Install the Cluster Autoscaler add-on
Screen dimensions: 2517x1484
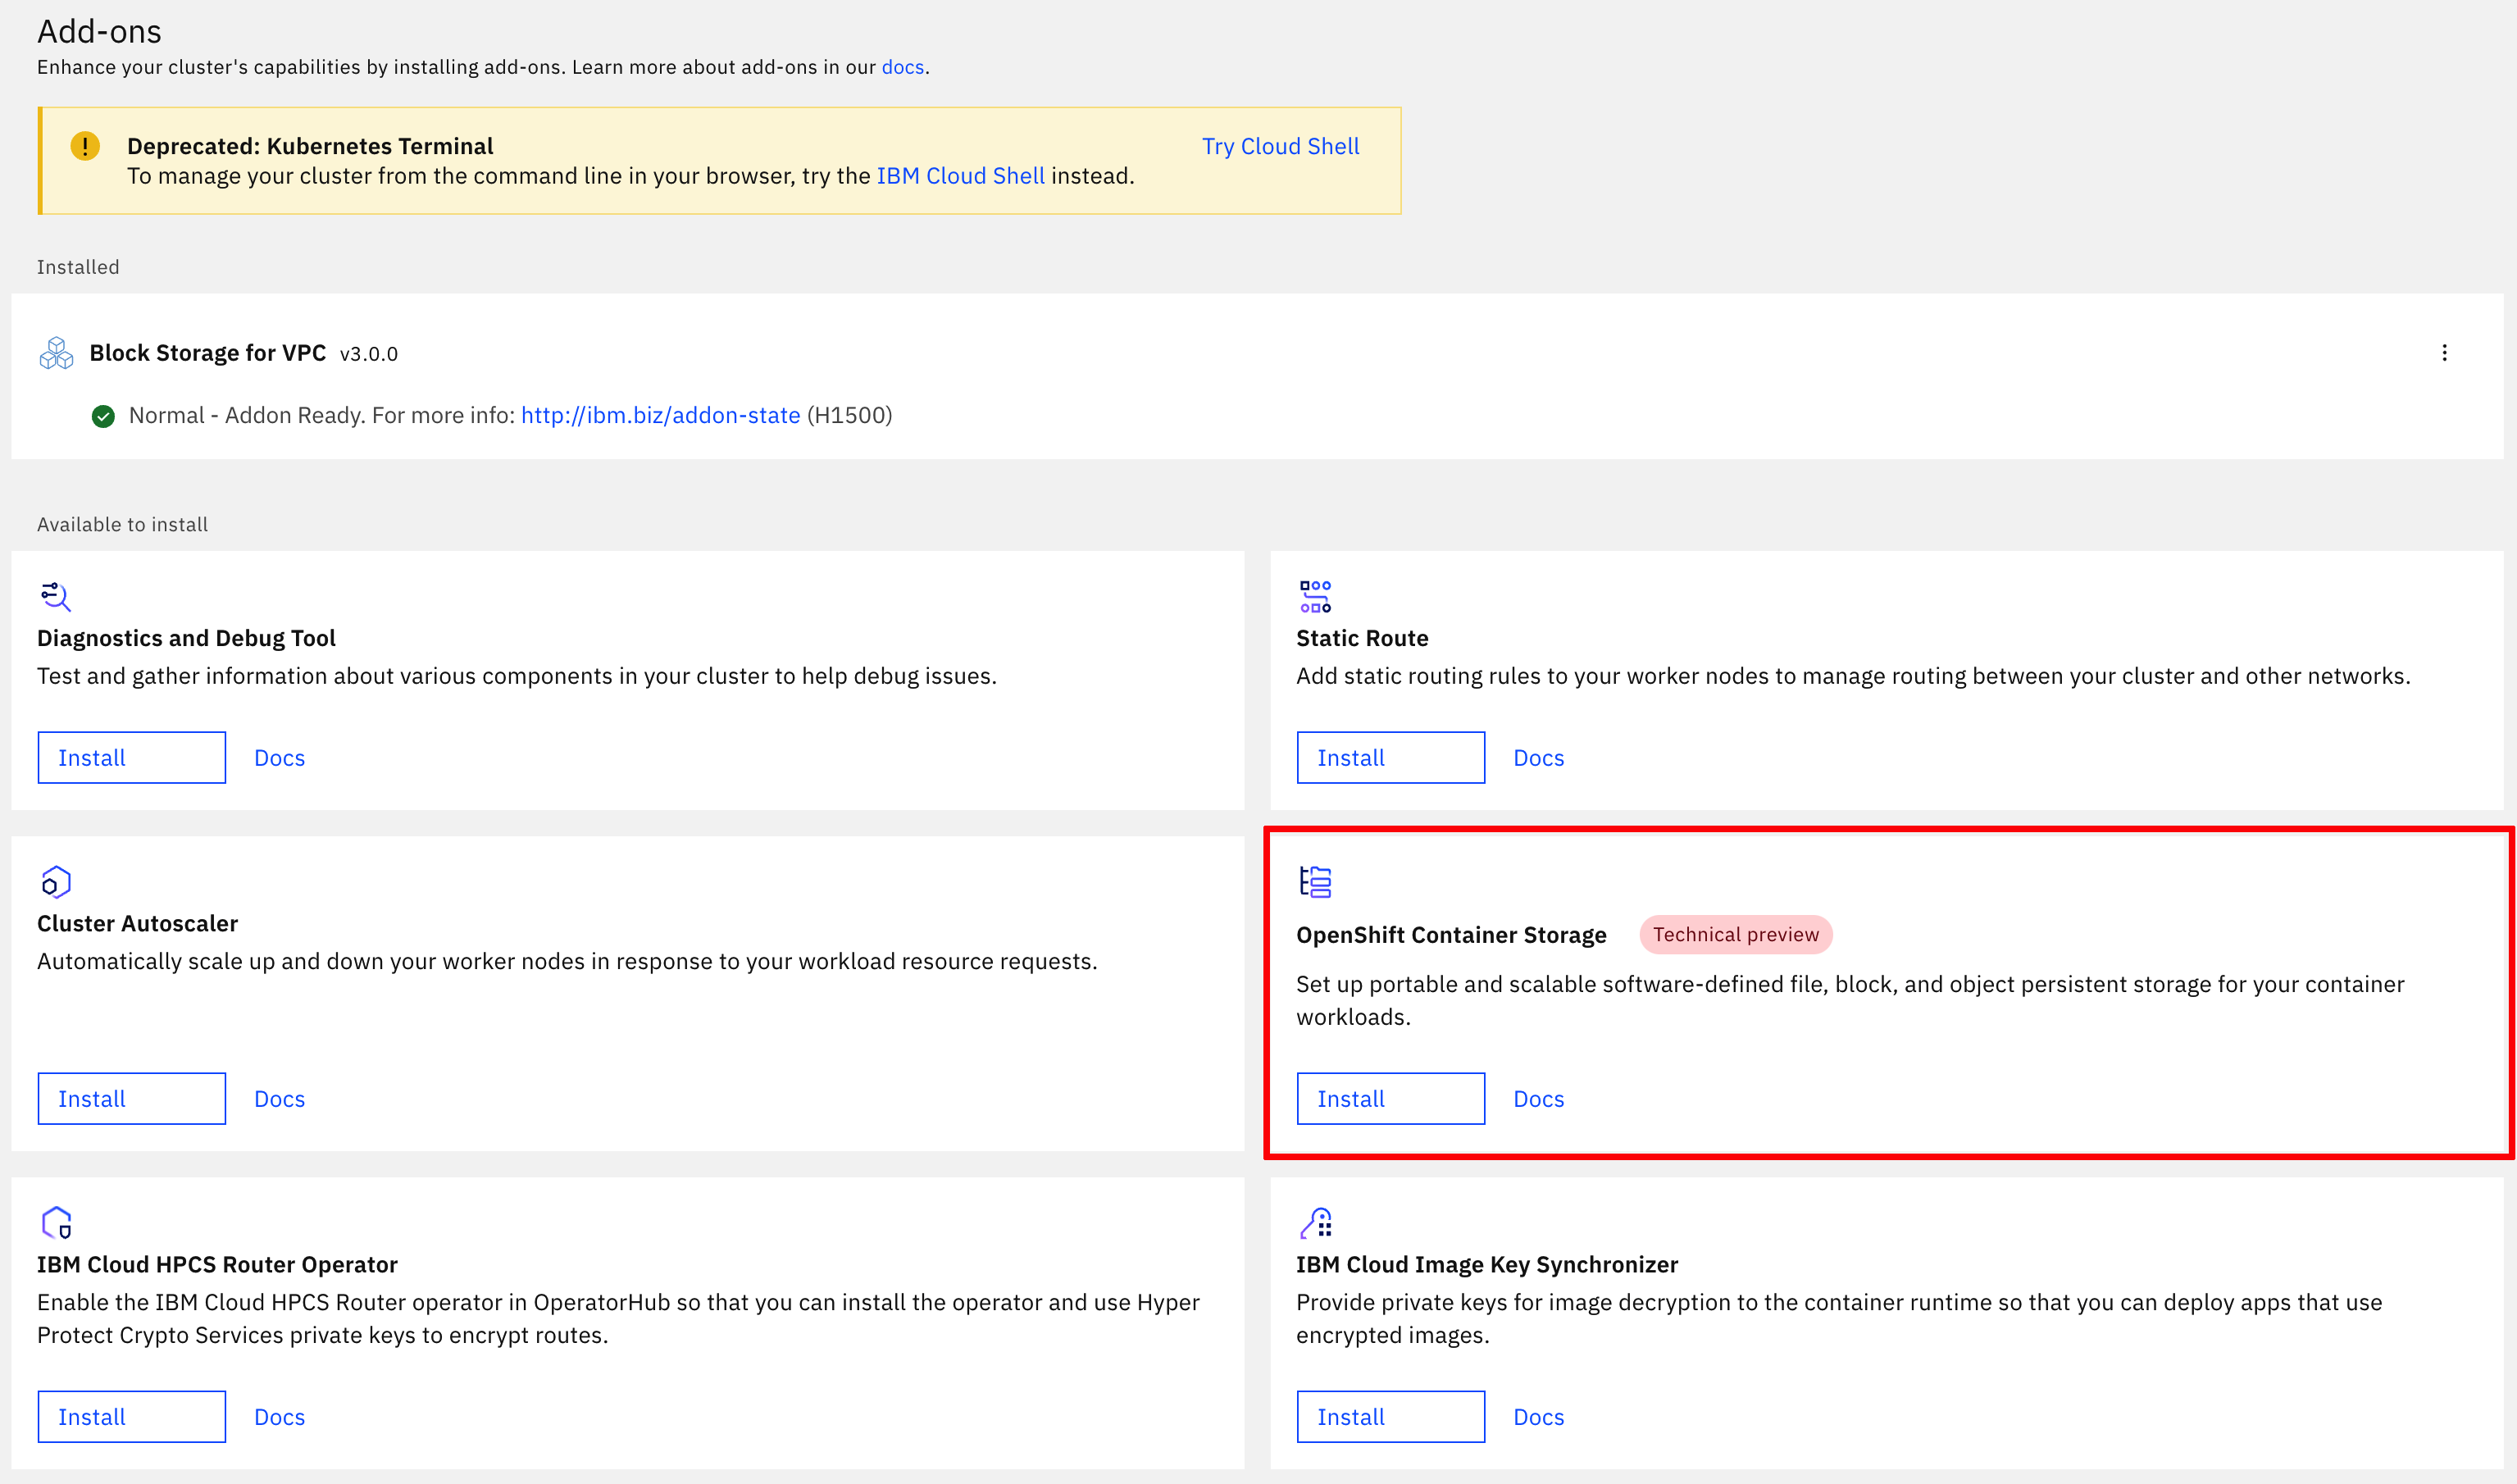[x=132, y=1099]
